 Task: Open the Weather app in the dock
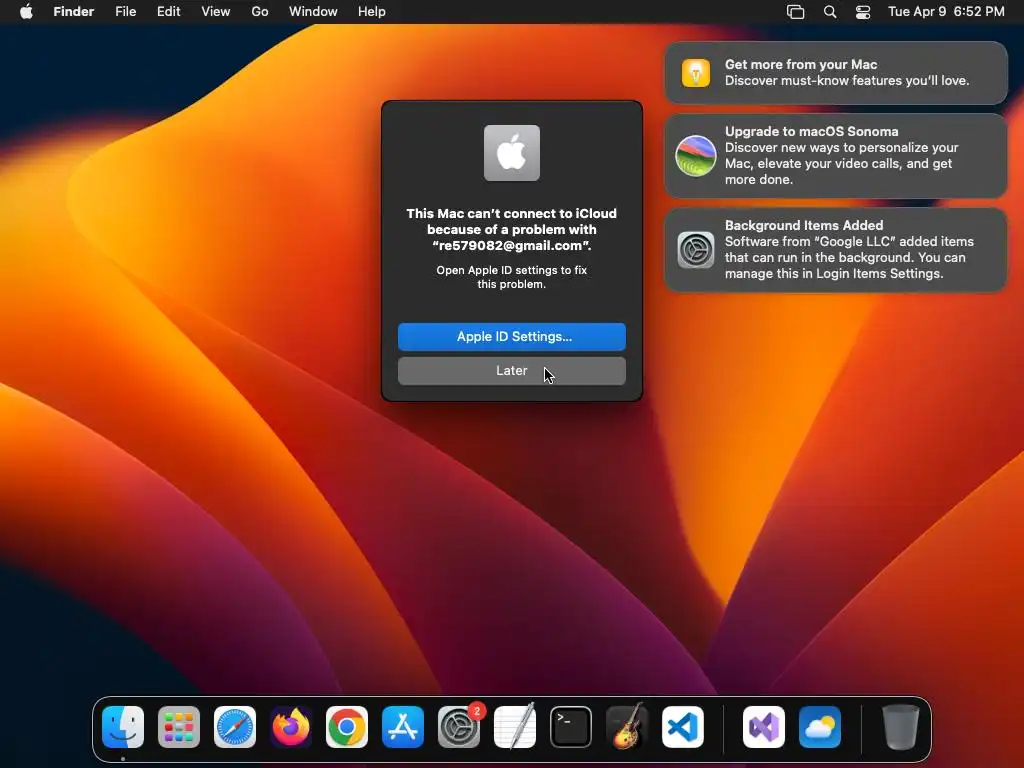(x=820, y=726)
